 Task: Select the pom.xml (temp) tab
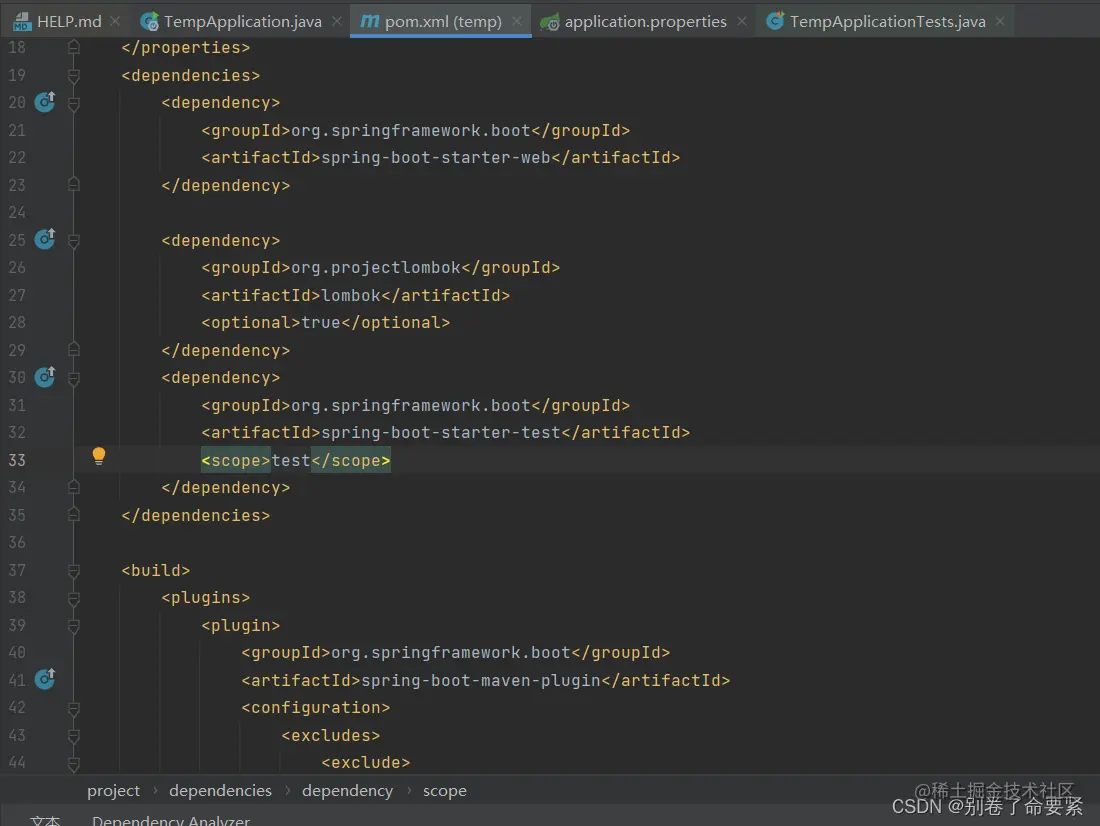click(x=443, y=21)
